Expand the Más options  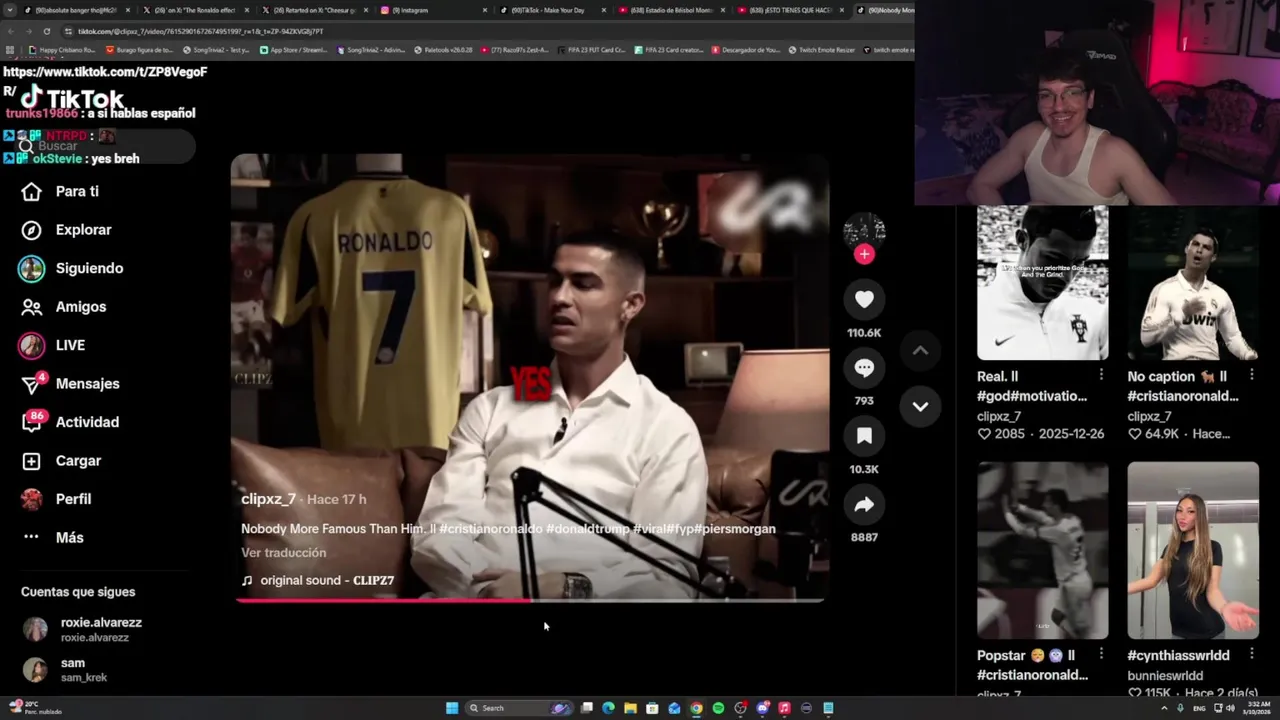point(53,538)
